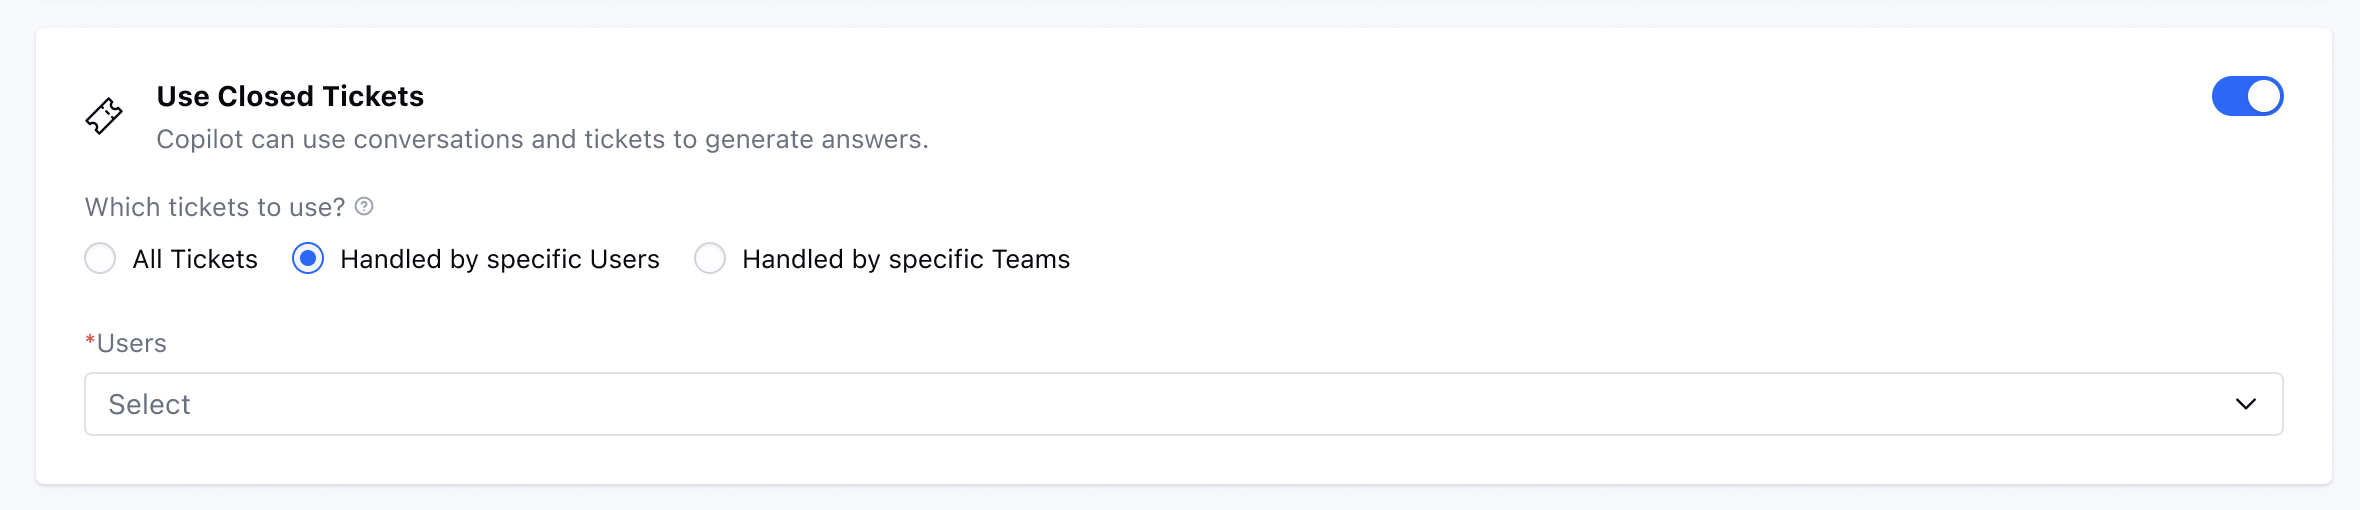This screenshot has height=510, width=2360.
Task: Click the ticket icon beside Use Closed Tickets
Action: [x=104, y=116]
